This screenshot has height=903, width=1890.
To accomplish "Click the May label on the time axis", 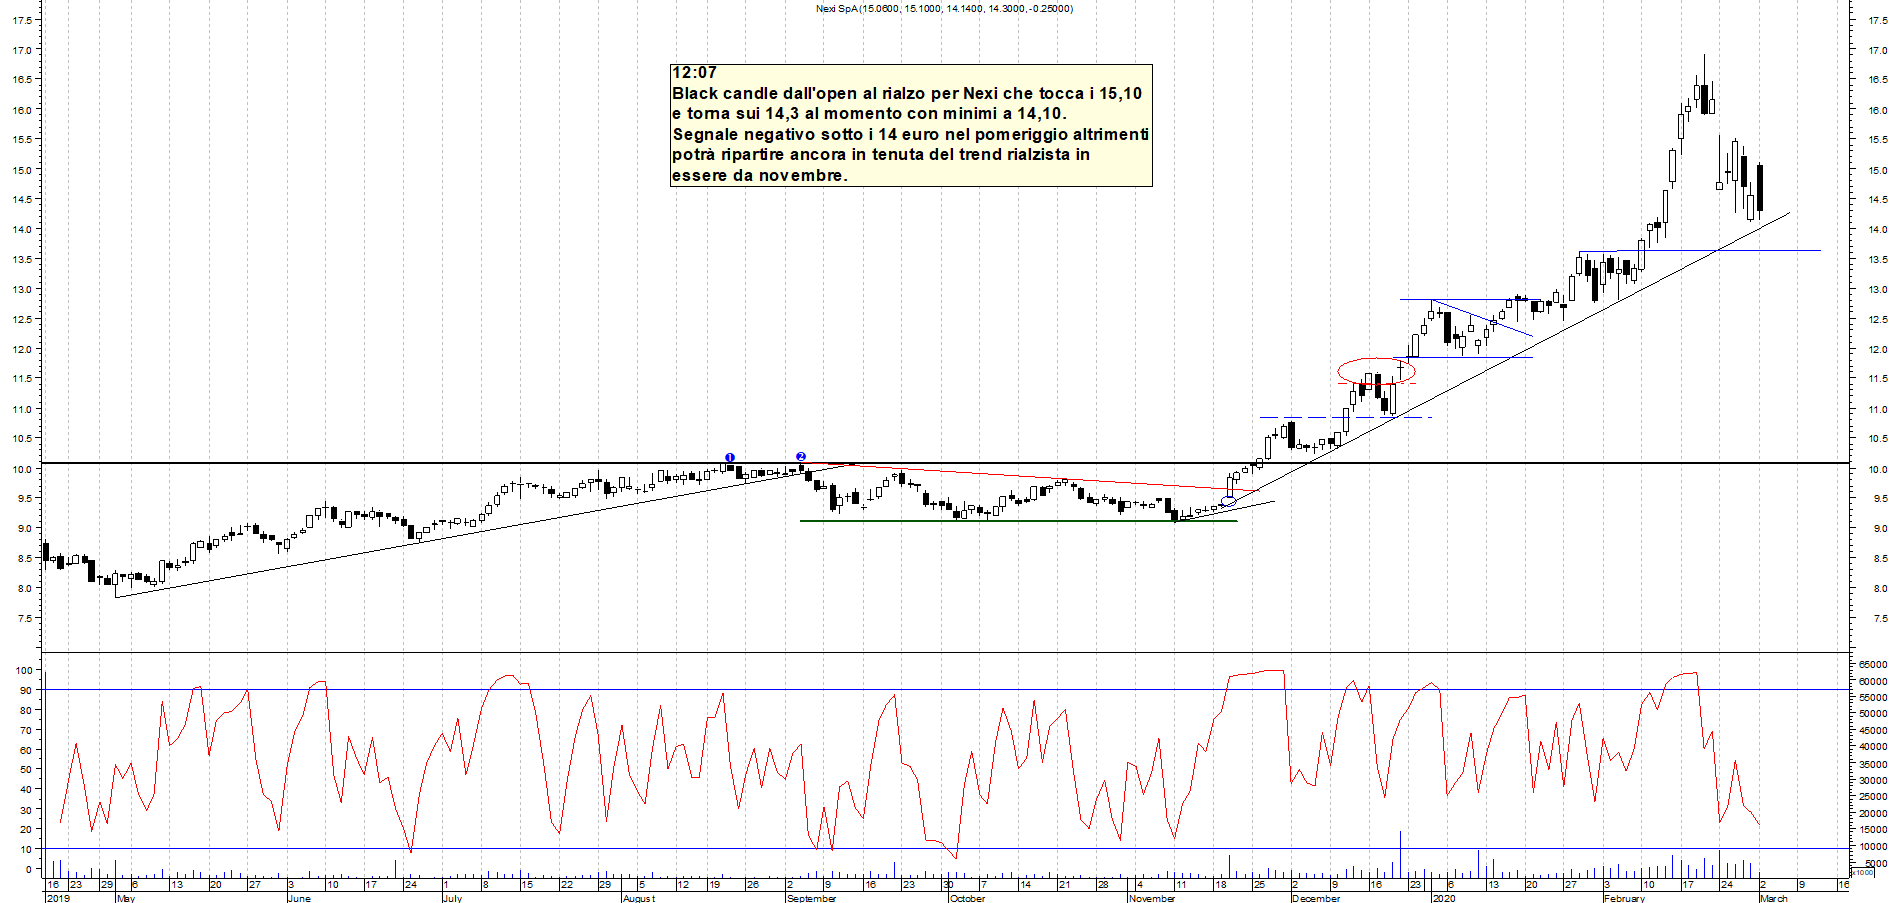I will (x=126, y=898).
